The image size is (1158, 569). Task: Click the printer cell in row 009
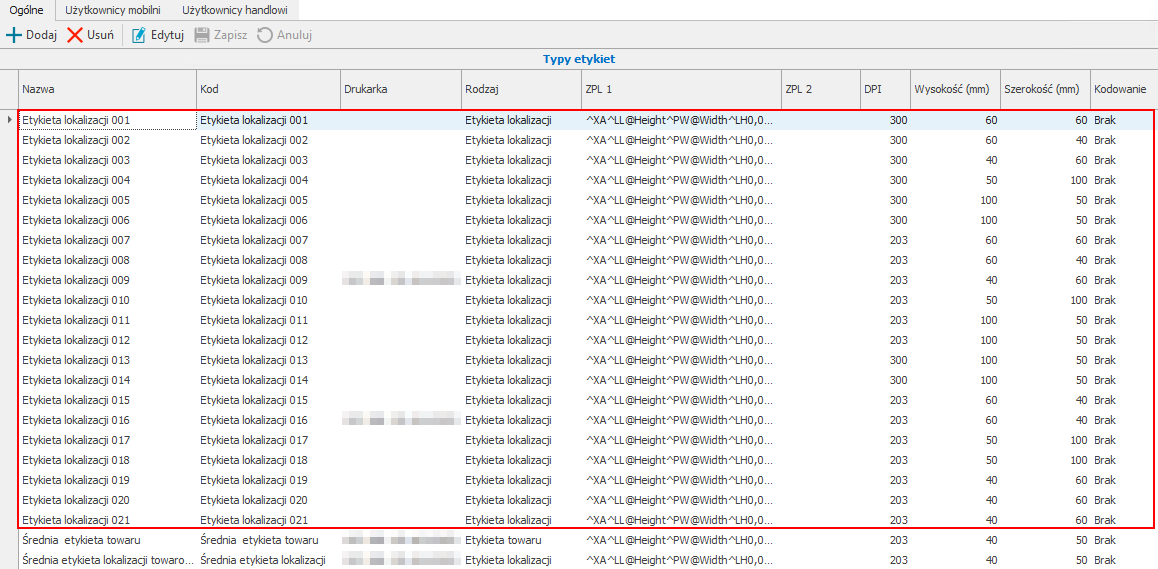pos(400,280)
